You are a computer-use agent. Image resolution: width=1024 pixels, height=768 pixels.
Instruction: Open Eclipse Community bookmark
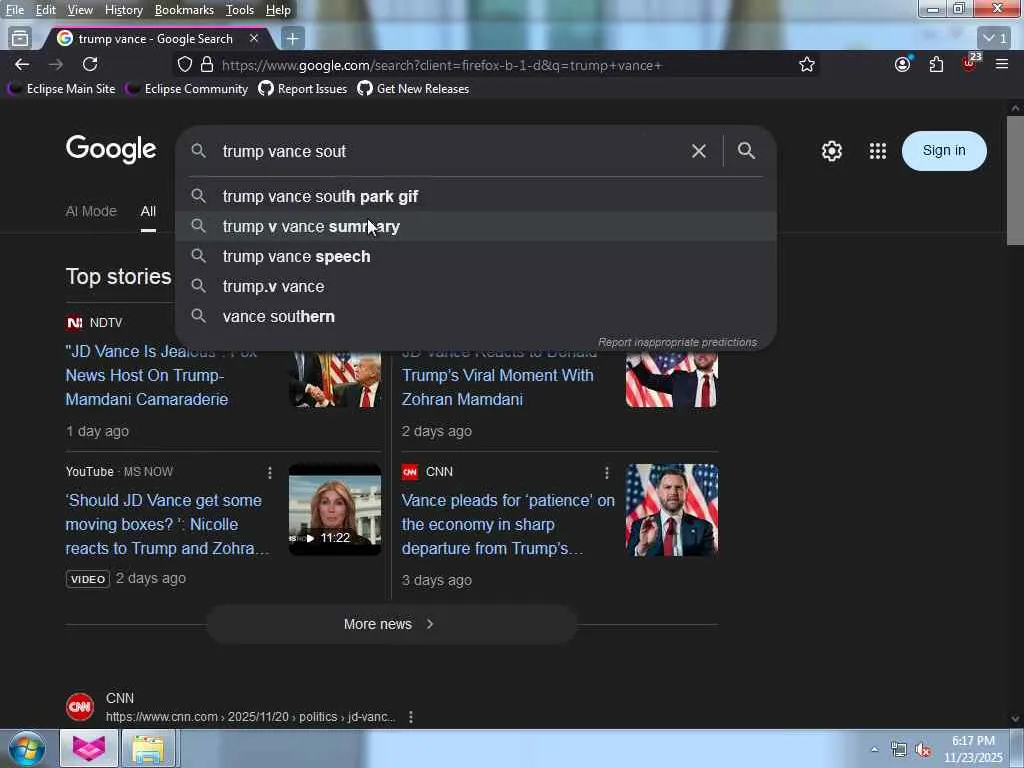click(187, 89)
